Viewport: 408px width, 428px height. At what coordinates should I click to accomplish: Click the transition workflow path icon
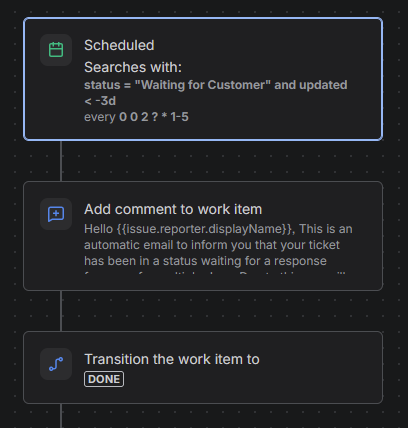56,364
